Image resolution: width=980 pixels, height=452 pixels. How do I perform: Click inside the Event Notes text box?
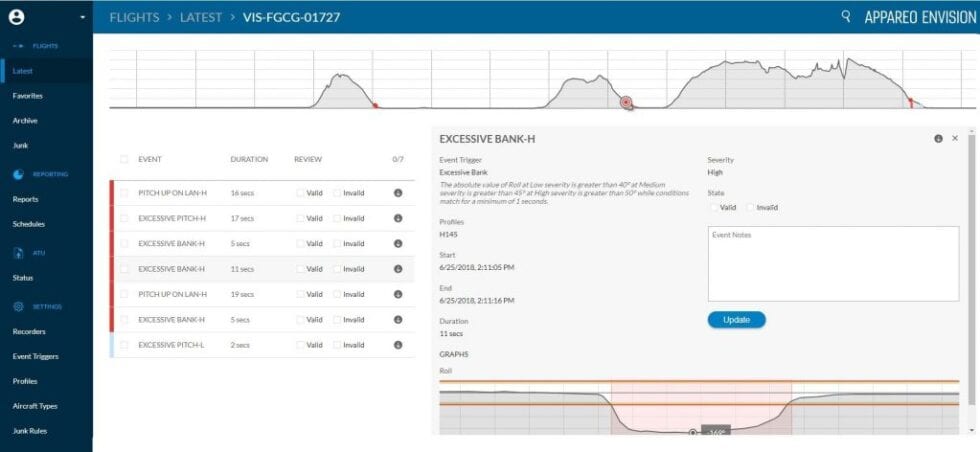[x=832, y=263]
